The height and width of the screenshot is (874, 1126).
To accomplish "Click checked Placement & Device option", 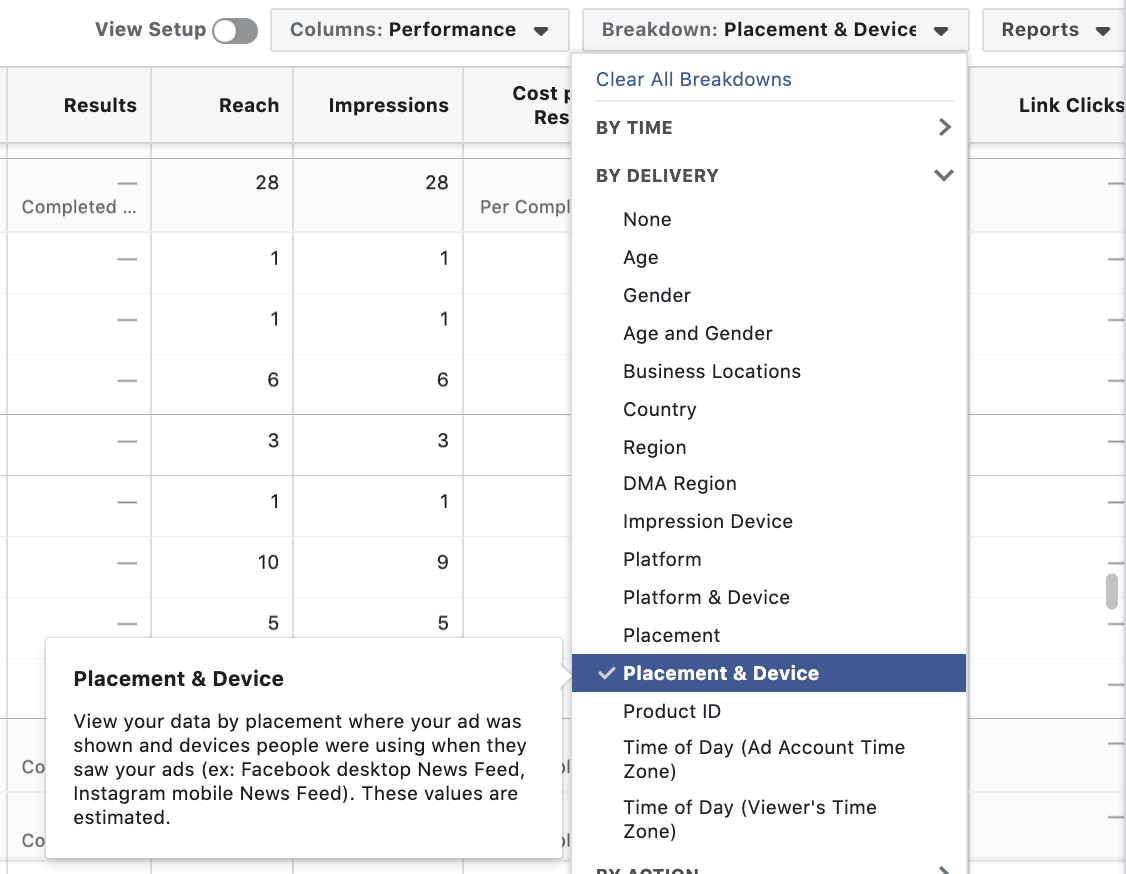I will click(x=769, y=673).
